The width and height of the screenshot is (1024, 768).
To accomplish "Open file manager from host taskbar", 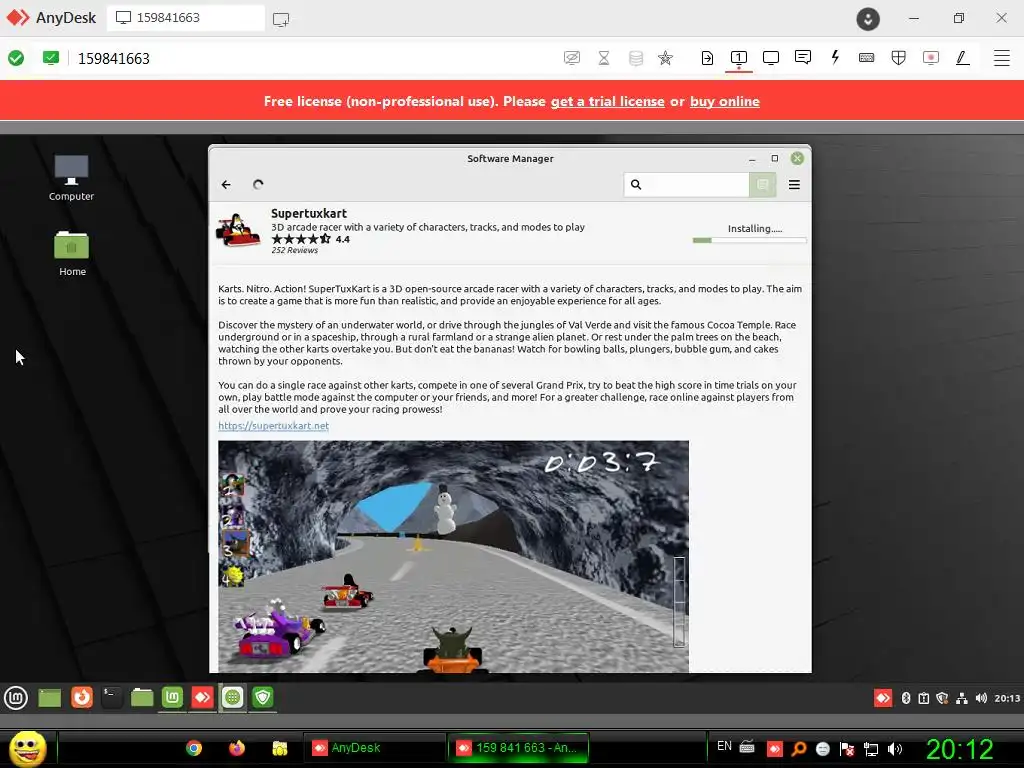I will coord(280,748).
